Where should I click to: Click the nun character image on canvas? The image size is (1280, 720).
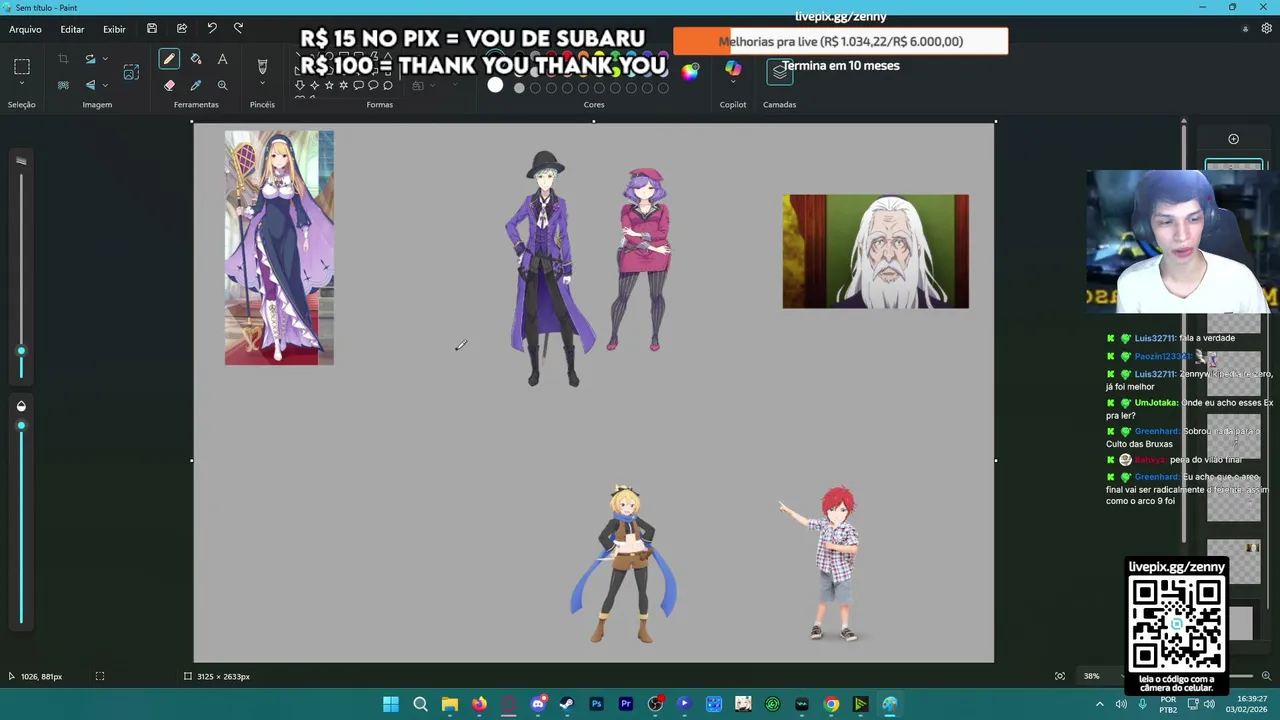pyautogui.click(x=279, y=247)
